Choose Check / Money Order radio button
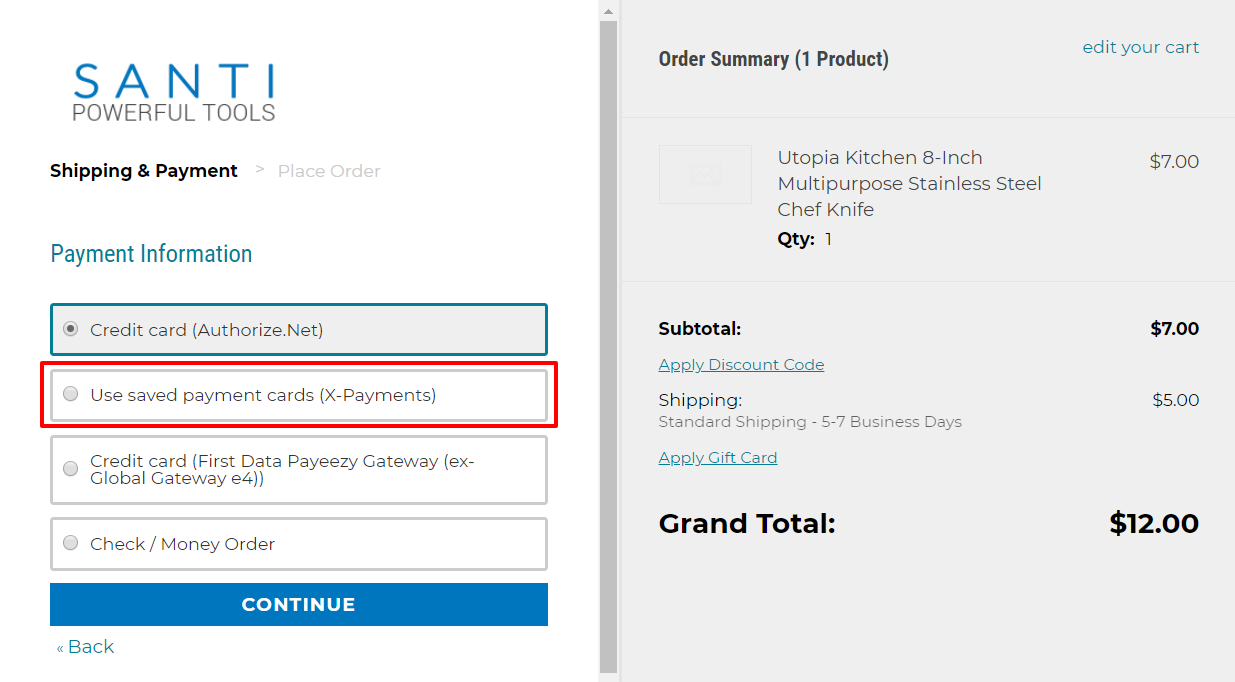Viewport: 1235px width, 682px height. [70, 543]
